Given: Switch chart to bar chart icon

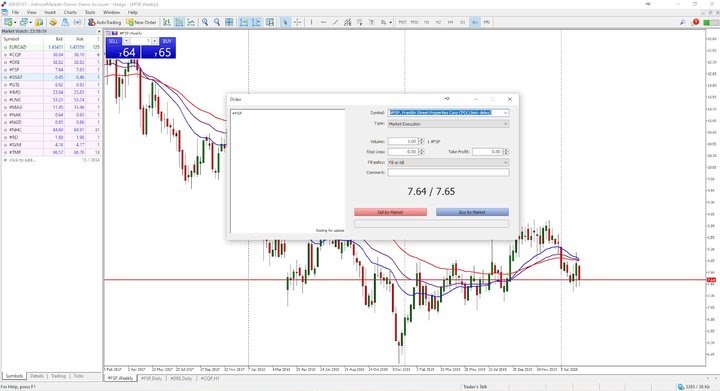Looking at the screenshot, I should pos(167,22).
